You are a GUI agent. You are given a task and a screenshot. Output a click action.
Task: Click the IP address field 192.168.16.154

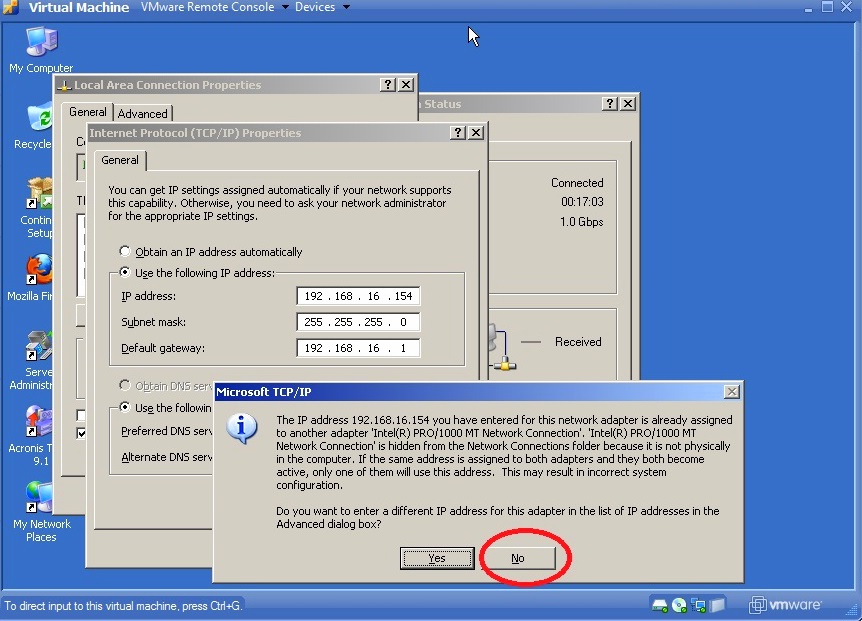click(358, 296)
